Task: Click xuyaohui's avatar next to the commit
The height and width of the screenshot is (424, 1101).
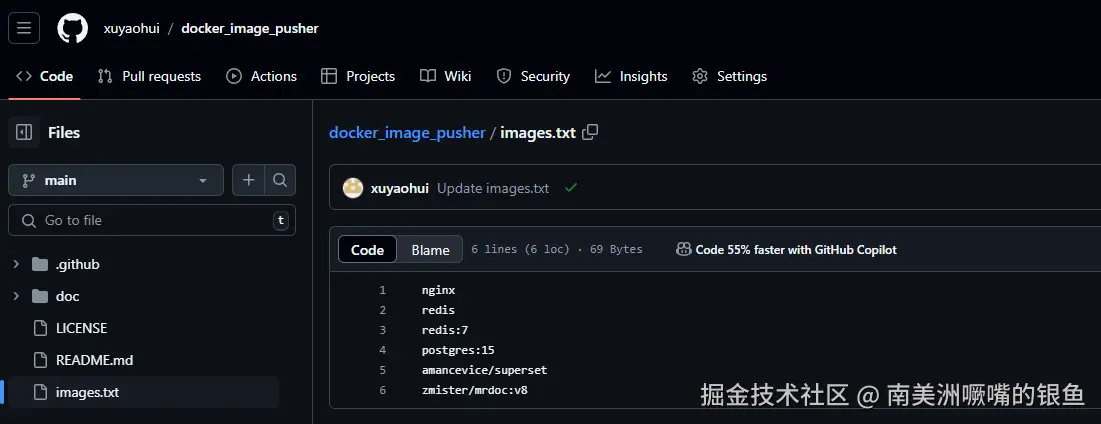Action: [x=353, y=188]
